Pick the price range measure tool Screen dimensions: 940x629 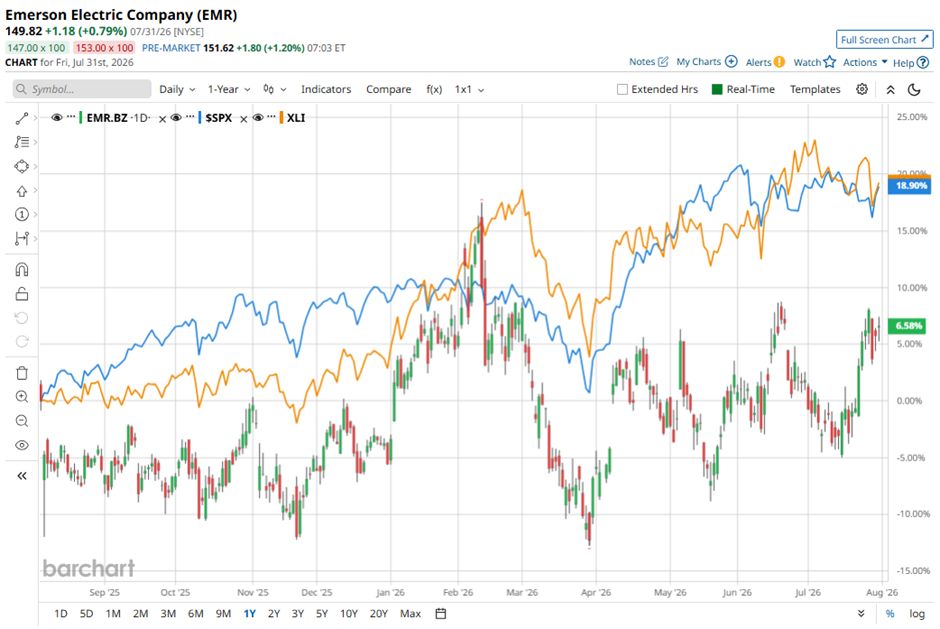[x=22, y=239]
